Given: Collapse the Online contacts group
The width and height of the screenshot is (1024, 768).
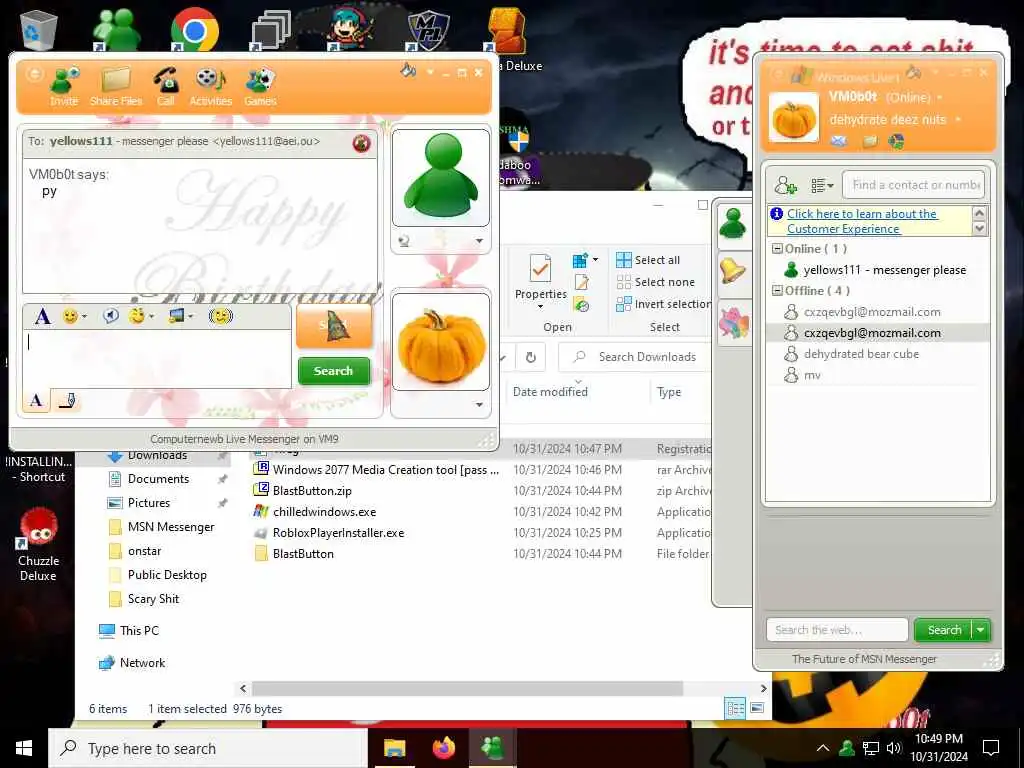Looking at the screenshot, I should point(777,249).
